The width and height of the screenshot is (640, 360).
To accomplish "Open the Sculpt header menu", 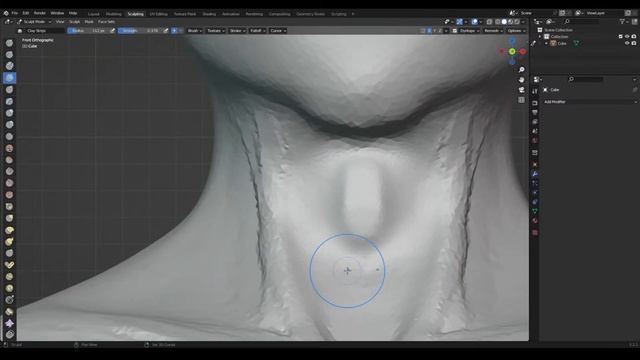I will (74, 22).
